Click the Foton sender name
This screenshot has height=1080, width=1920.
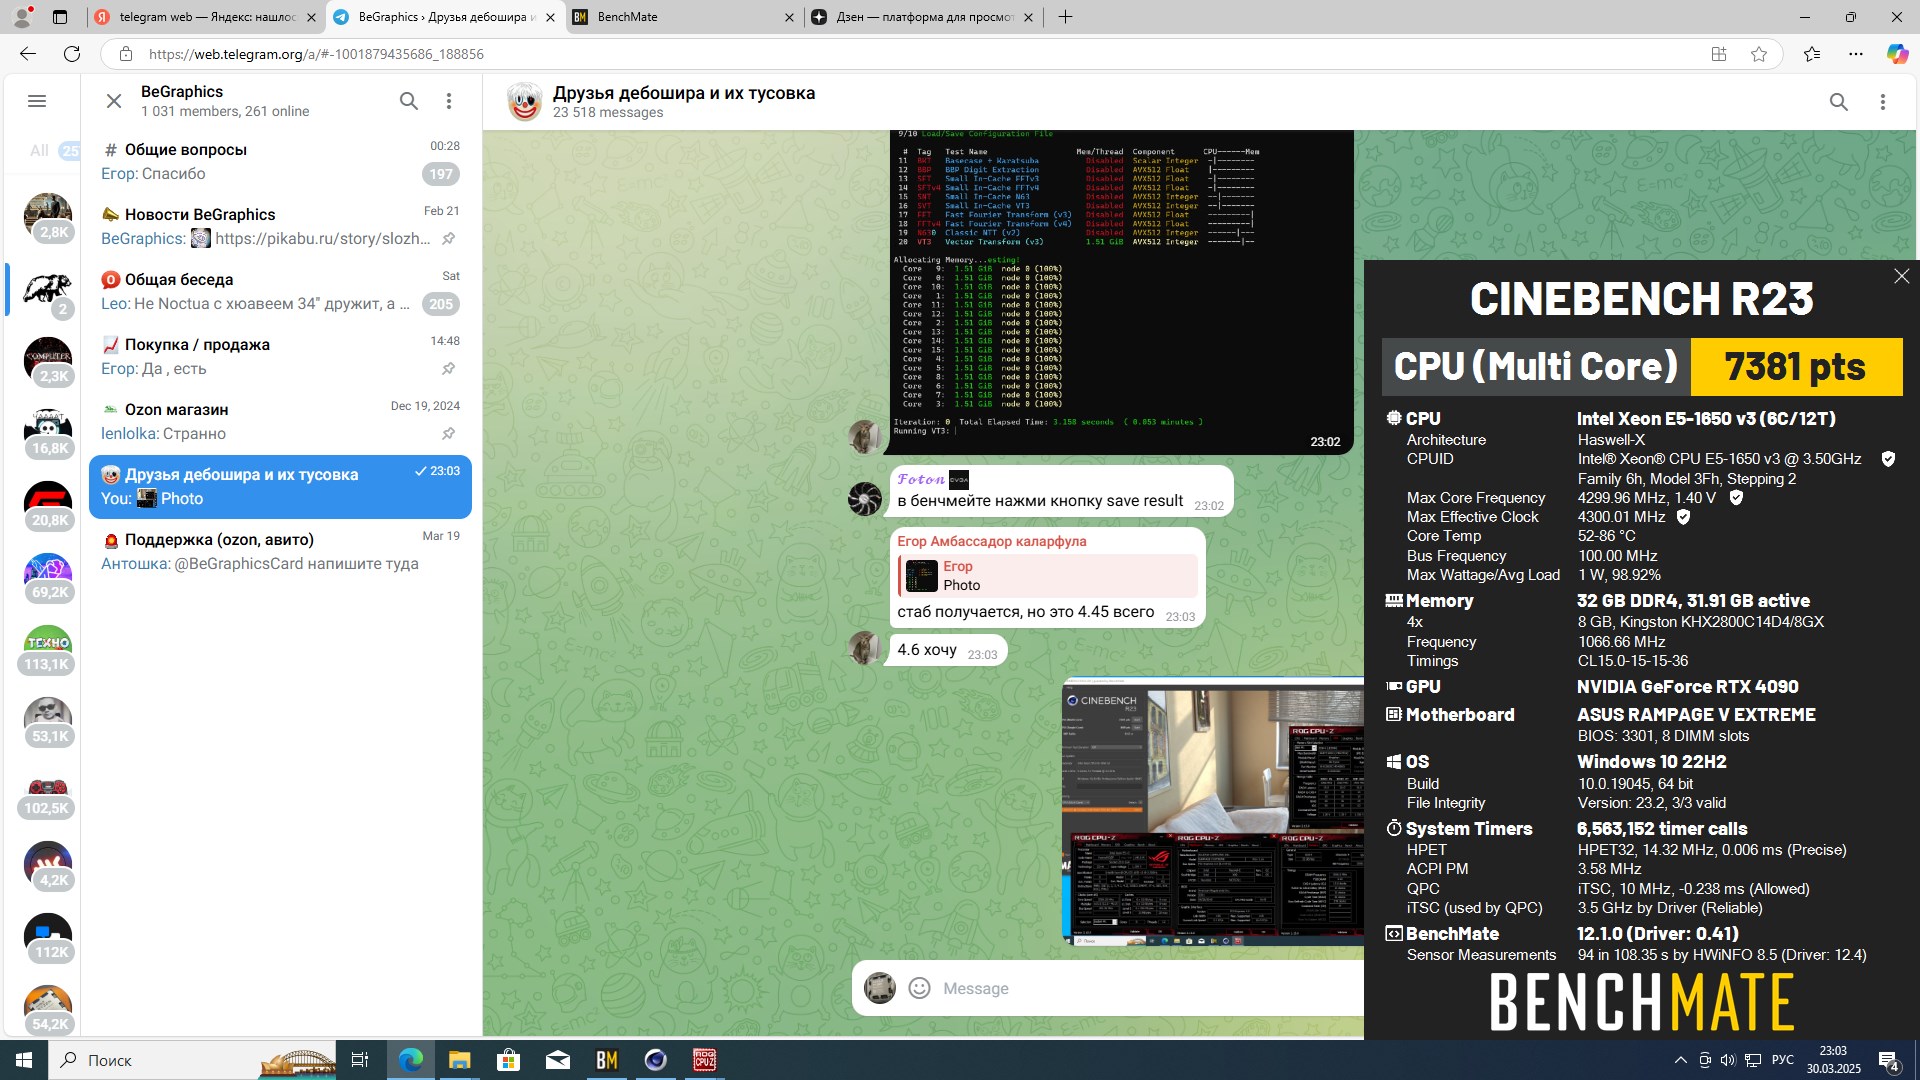(920, 479)
